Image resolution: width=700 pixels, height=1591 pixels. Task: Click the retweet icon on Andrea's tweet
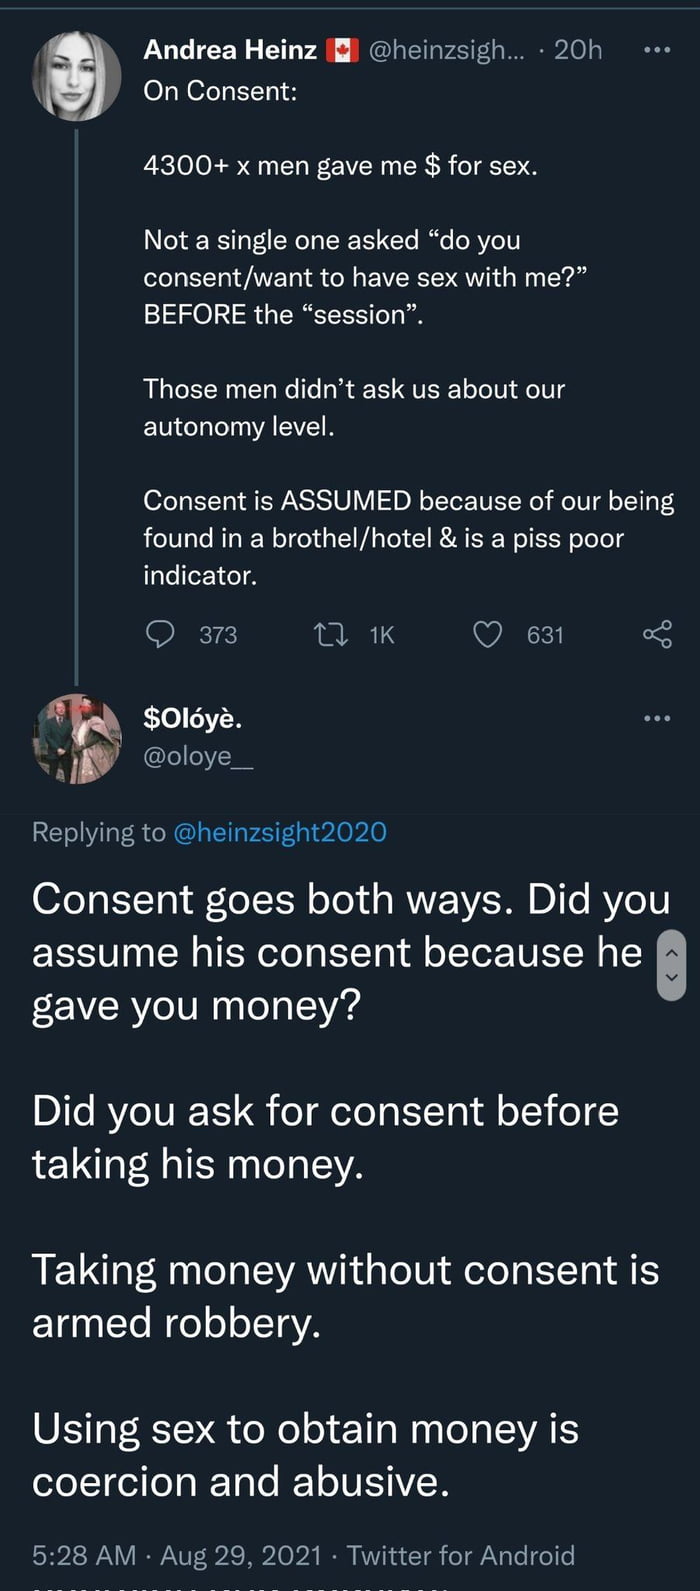327,634
